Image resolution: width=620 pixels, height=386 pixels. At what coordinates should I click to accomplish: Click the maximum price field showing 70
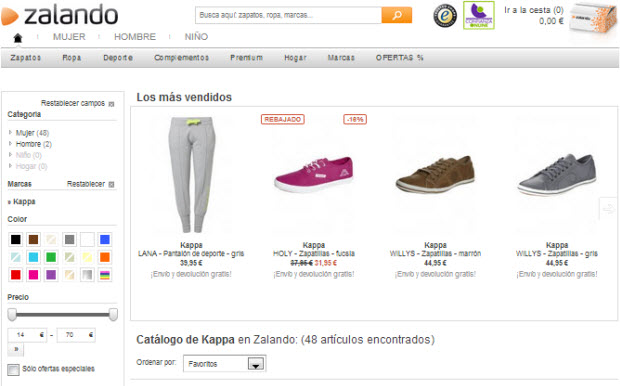tap(76, 335)
